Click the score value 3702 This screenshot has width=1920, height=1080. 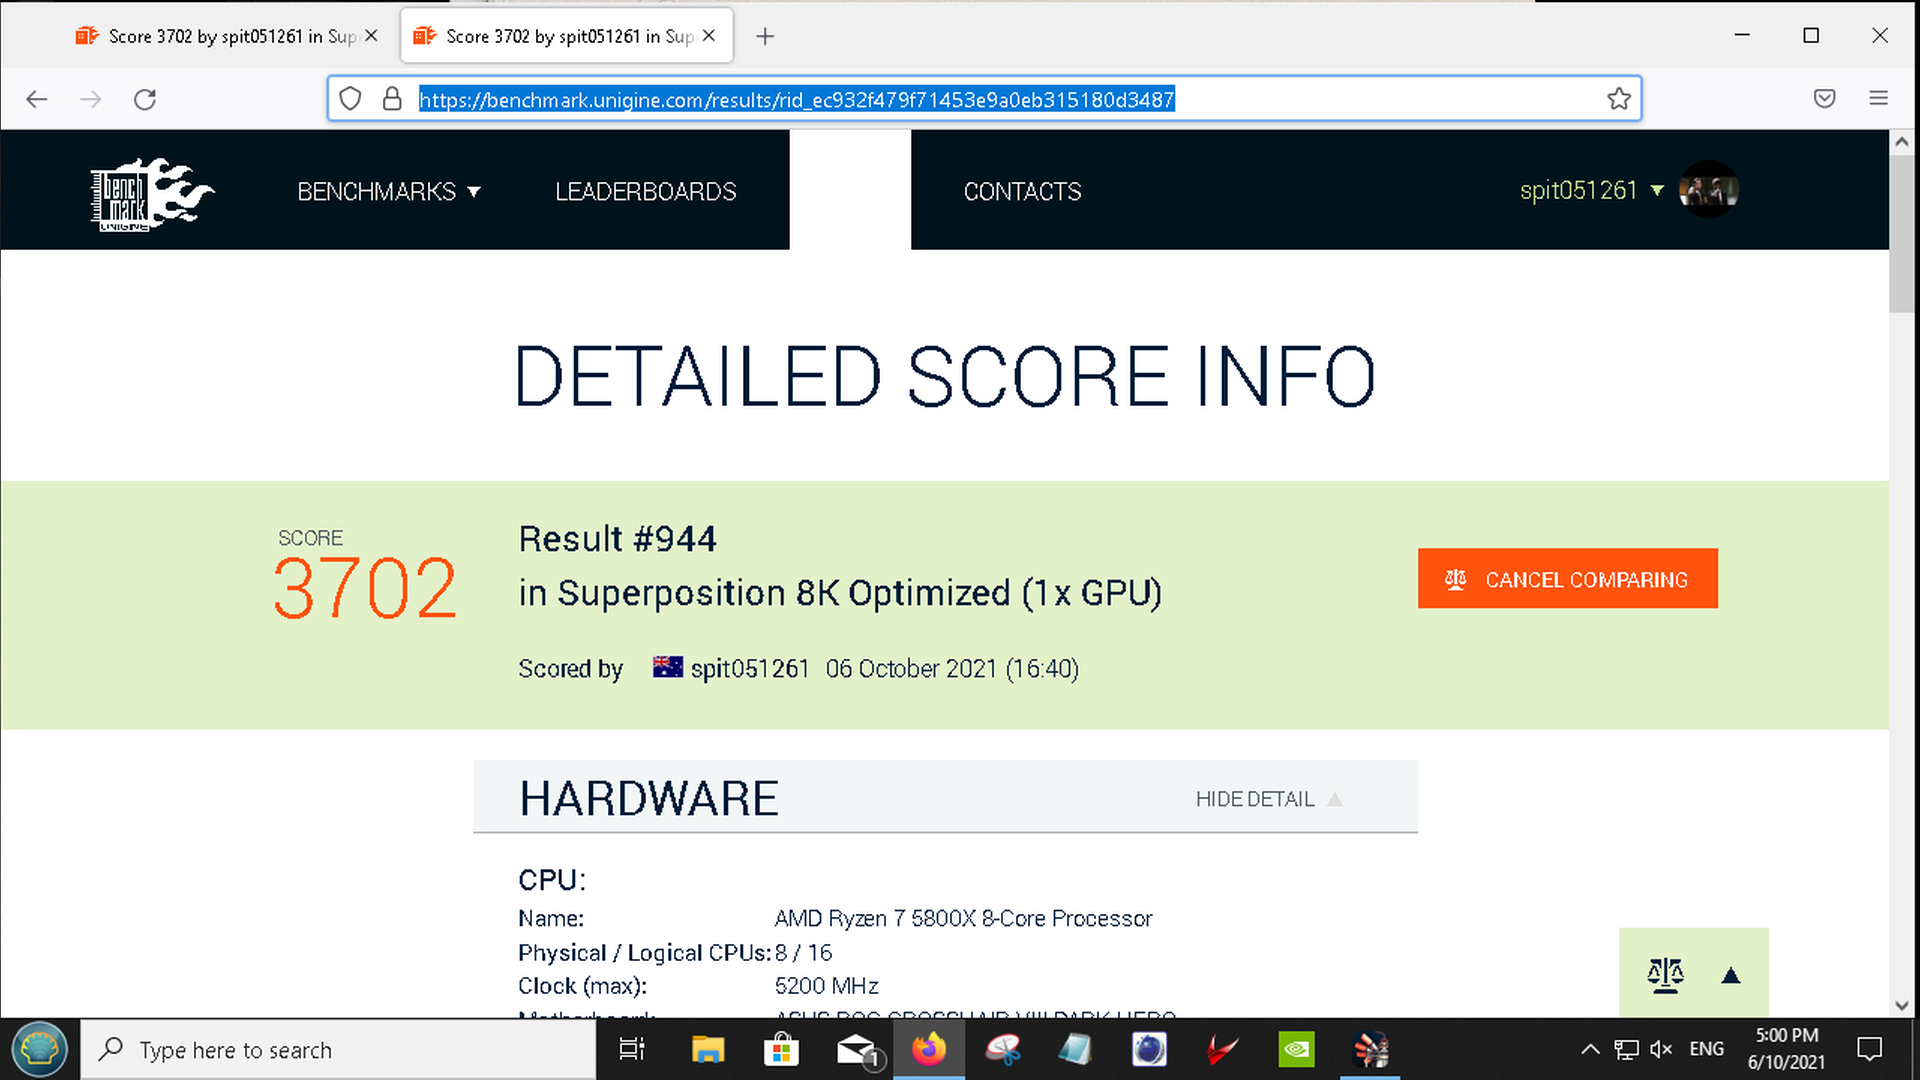[x=365, y=588]
